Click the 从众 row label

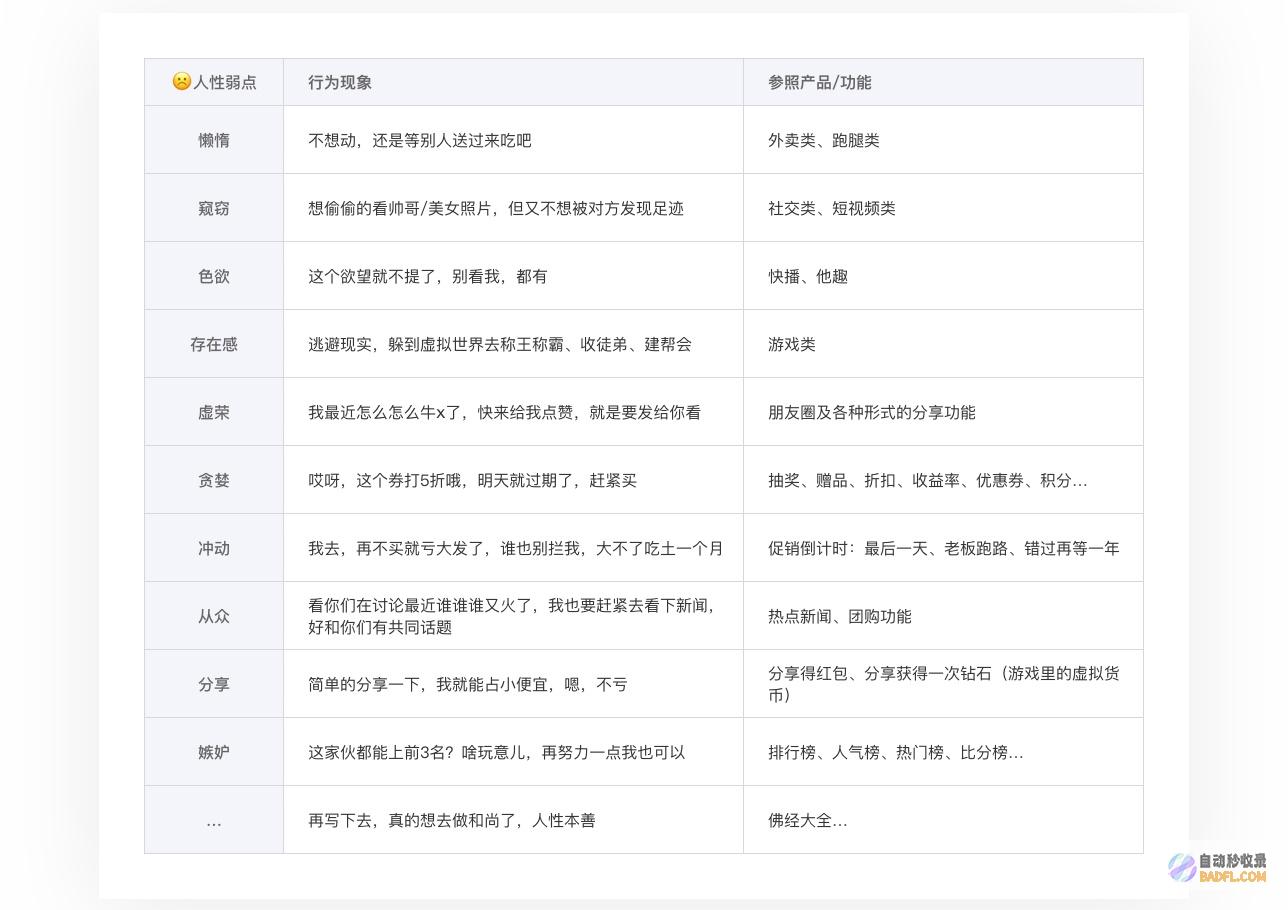point(214,616)
